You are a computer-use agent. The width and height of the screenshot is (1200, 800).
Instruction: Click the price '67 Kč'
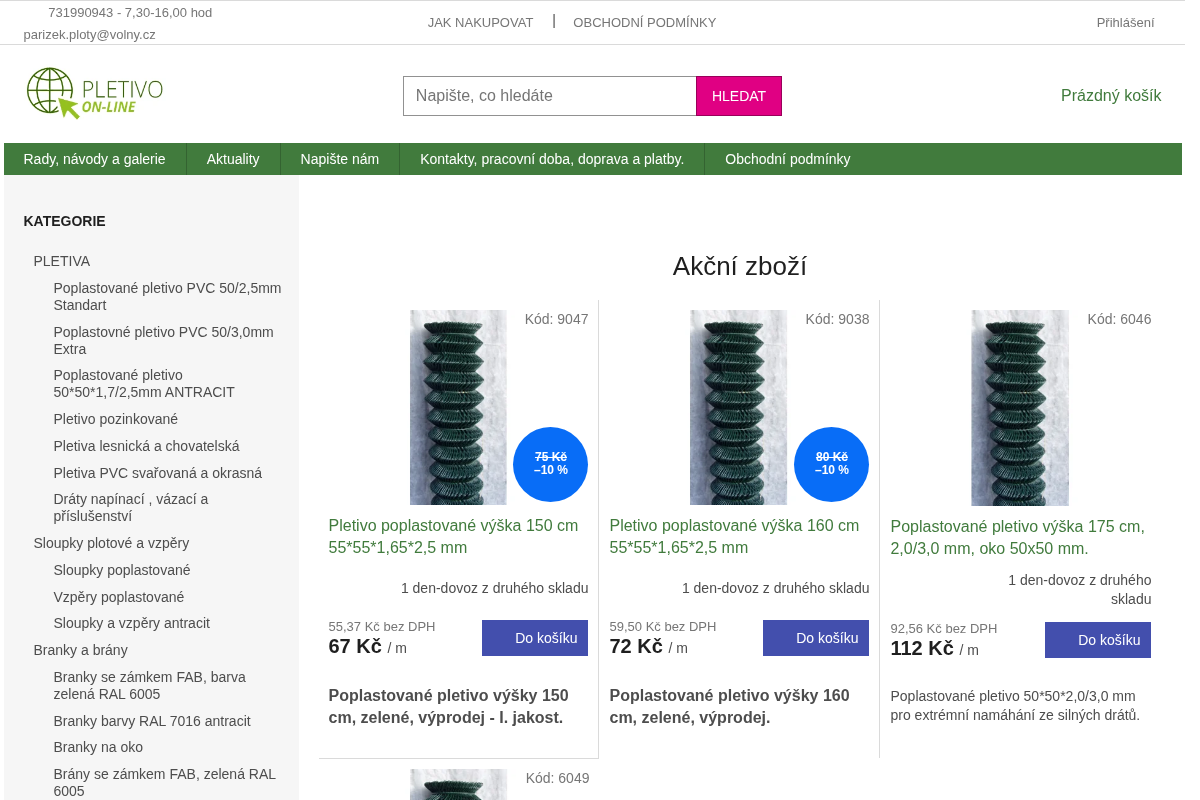click(x=355, y=646)
